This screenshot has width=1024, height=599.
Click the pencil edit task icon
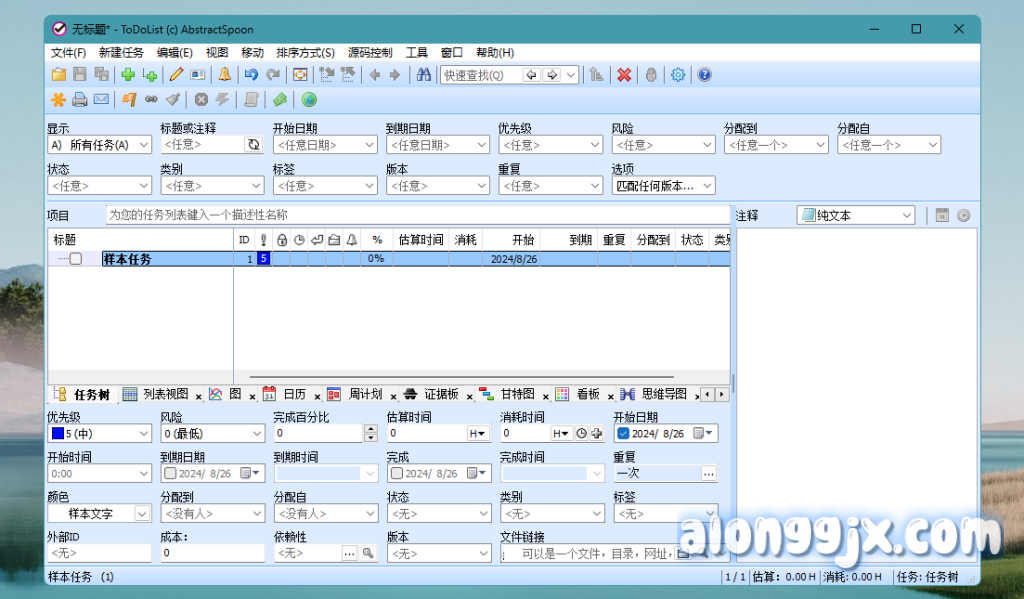(x=176, y=75)
